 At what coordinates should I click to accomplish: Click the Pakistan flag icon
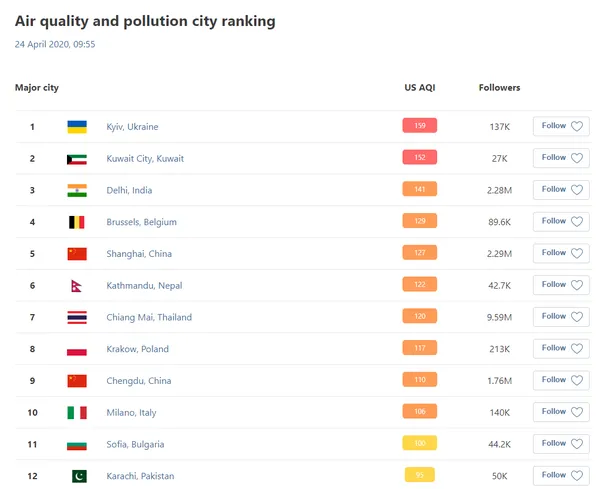79,476
